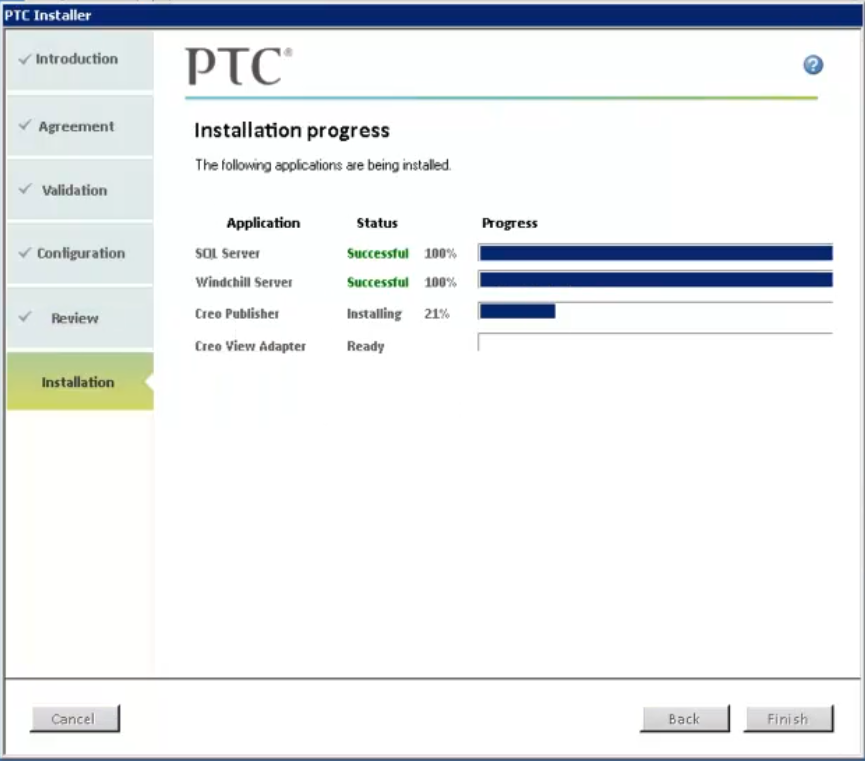Click the Back button
The image size is (865, 761).
click(x=684, y=718)
